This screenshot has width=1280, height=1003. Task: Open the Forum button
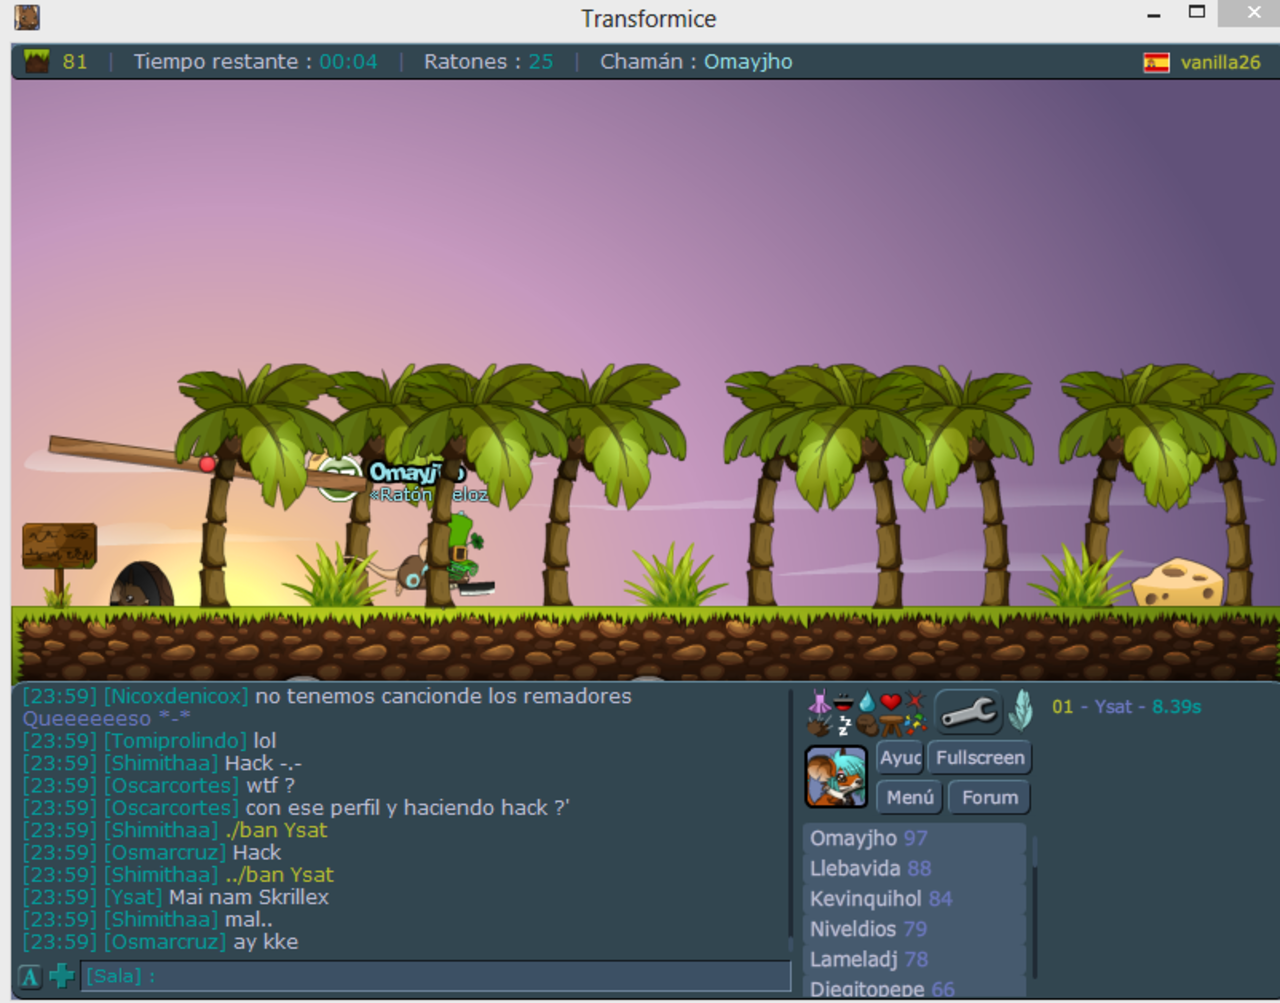click(990, 798)
